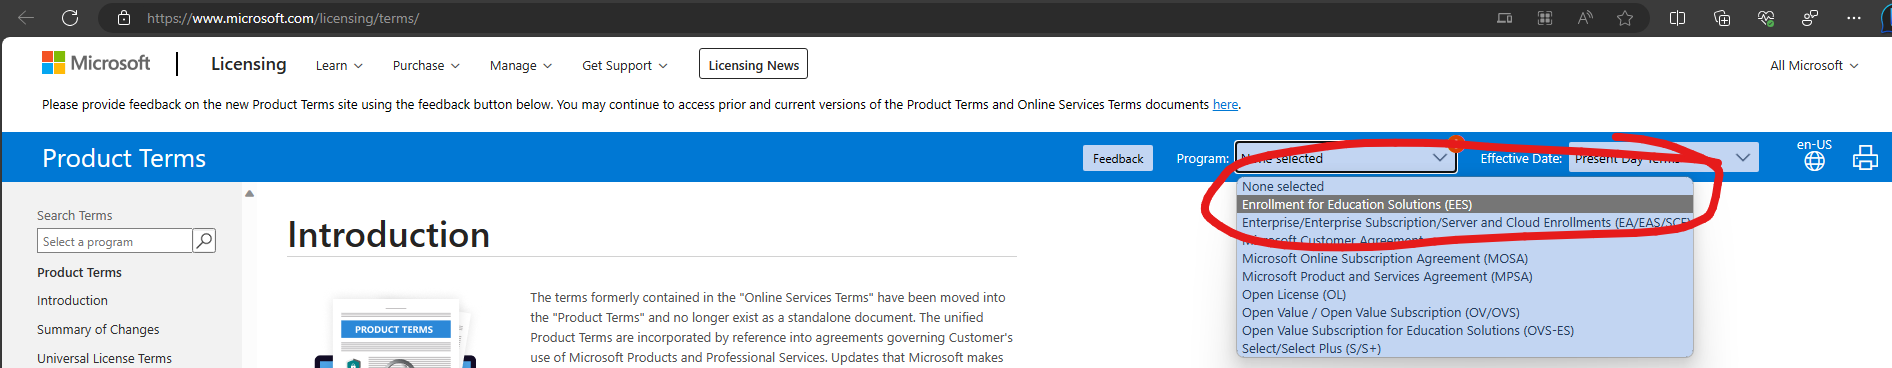Expand the Learn menu
The height and width of the screenshot is (368, 1892).
pyautogui.click(x=339, y=65)
